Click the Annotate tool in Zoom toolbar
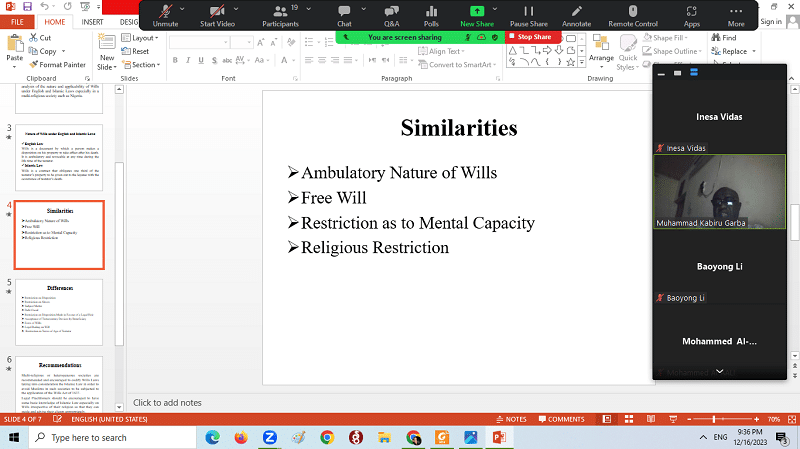 pyautogui.click(x=576, y=13)
